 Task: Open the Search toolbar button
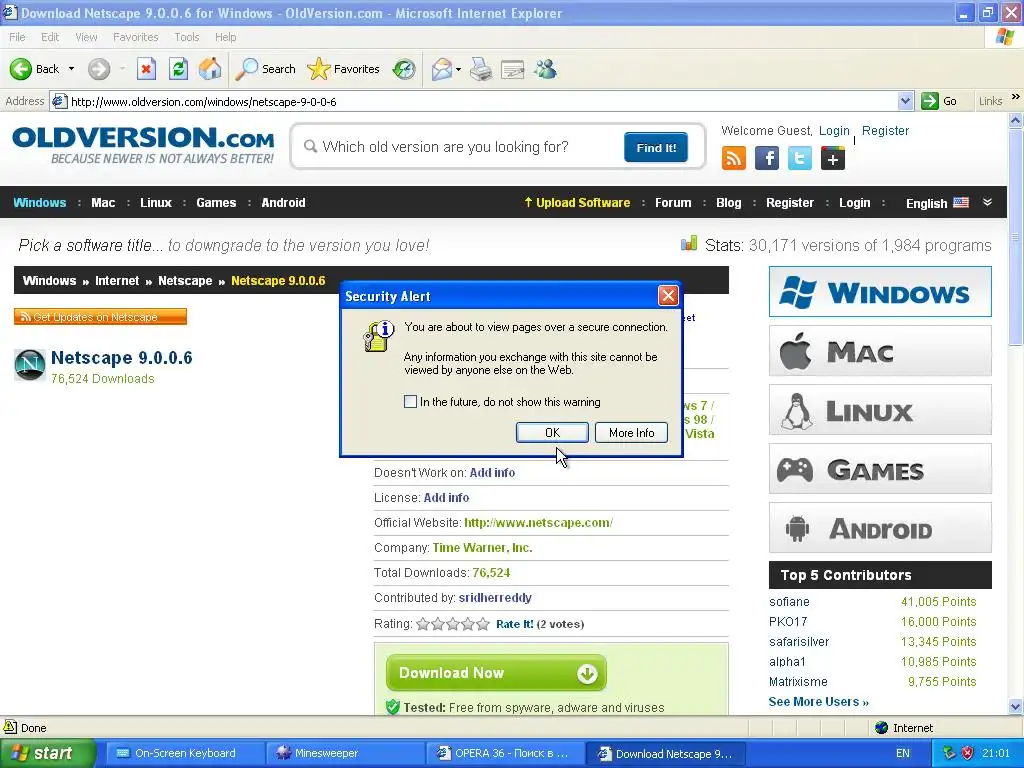point(265,69)
